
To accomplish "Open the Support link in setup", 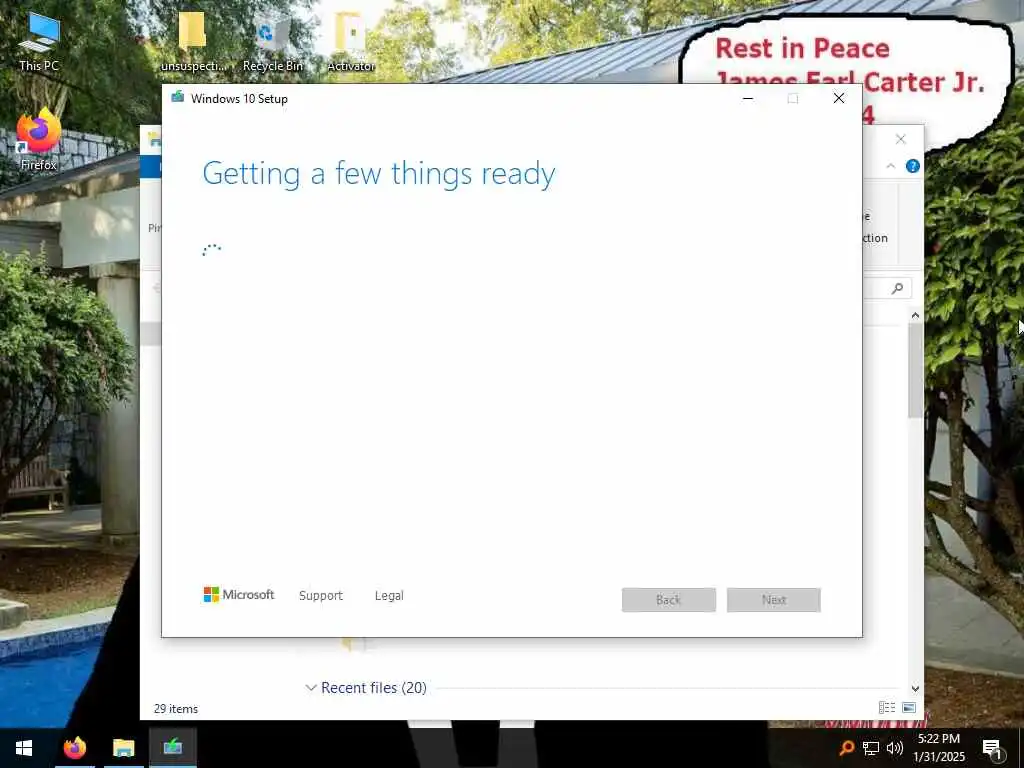I will (x=321, y=595).
